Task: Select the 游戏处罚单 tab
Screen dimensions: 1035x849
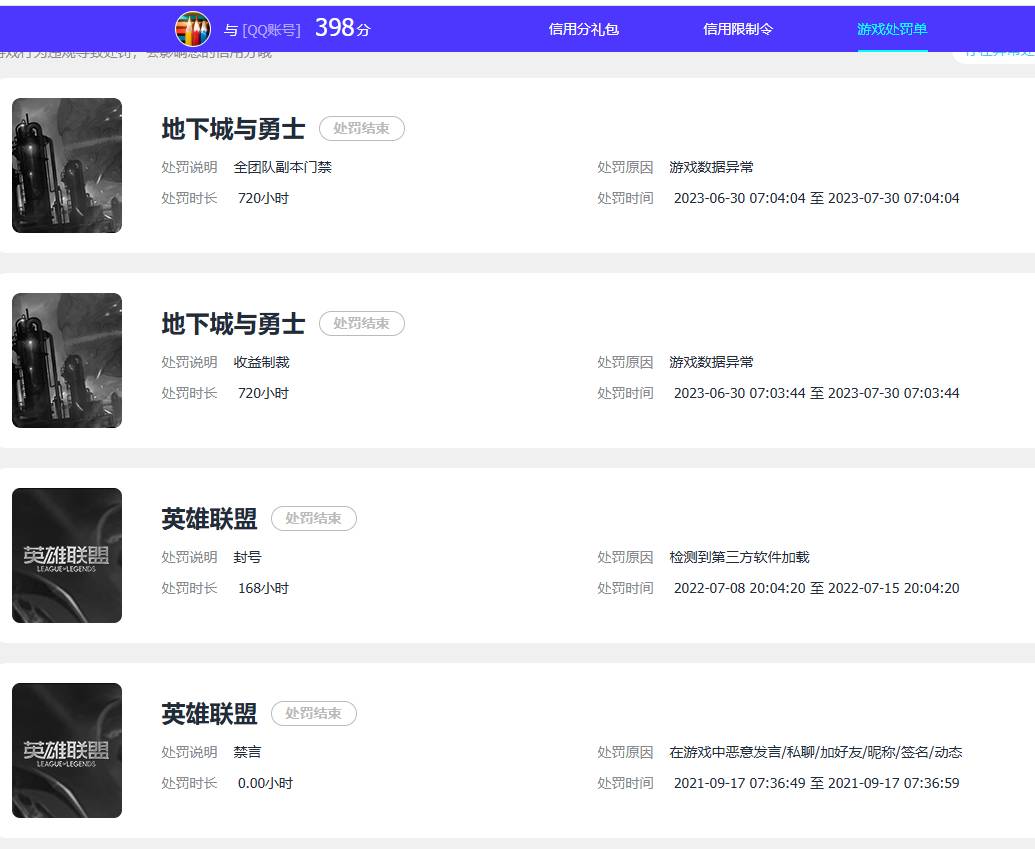Action: point(892,29)
